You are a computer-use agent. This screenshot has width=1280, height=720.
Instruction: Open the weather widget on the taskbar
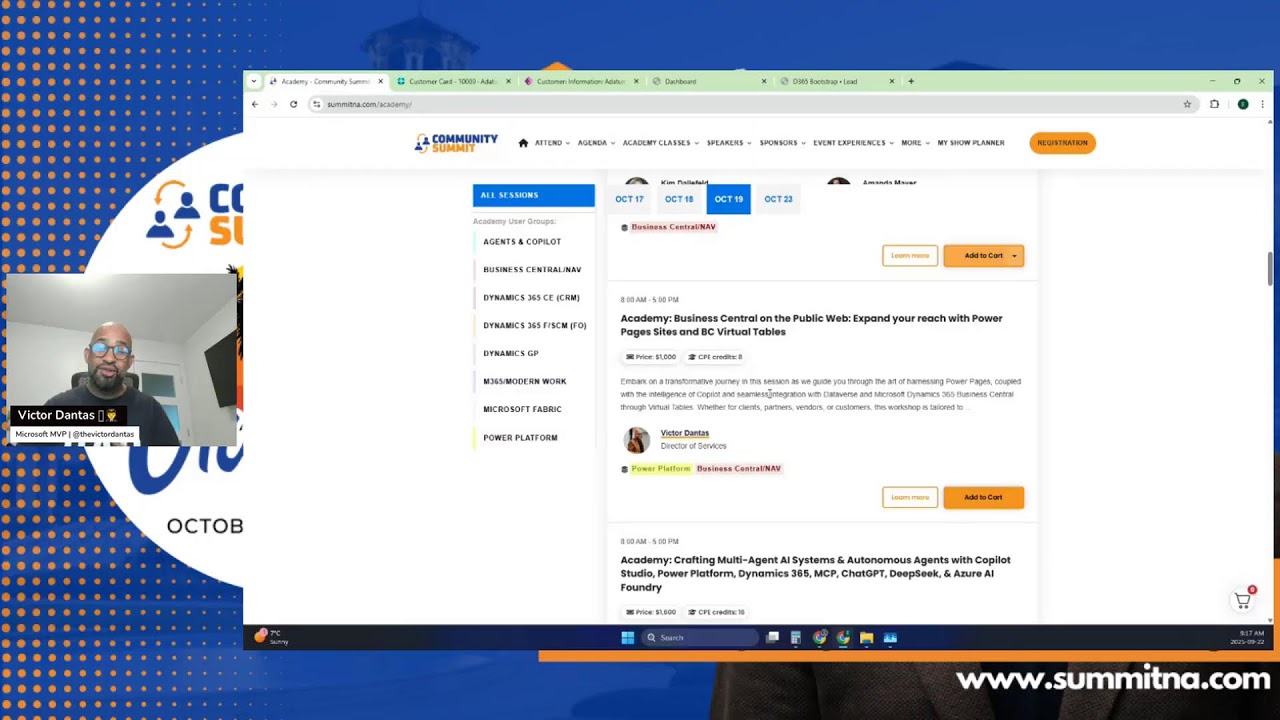270,637
